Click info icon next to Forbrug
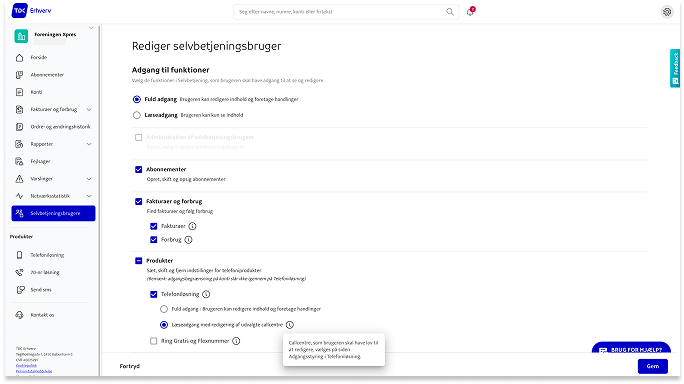The height and width of the screenshot is (384, 684). pos(188,240)
